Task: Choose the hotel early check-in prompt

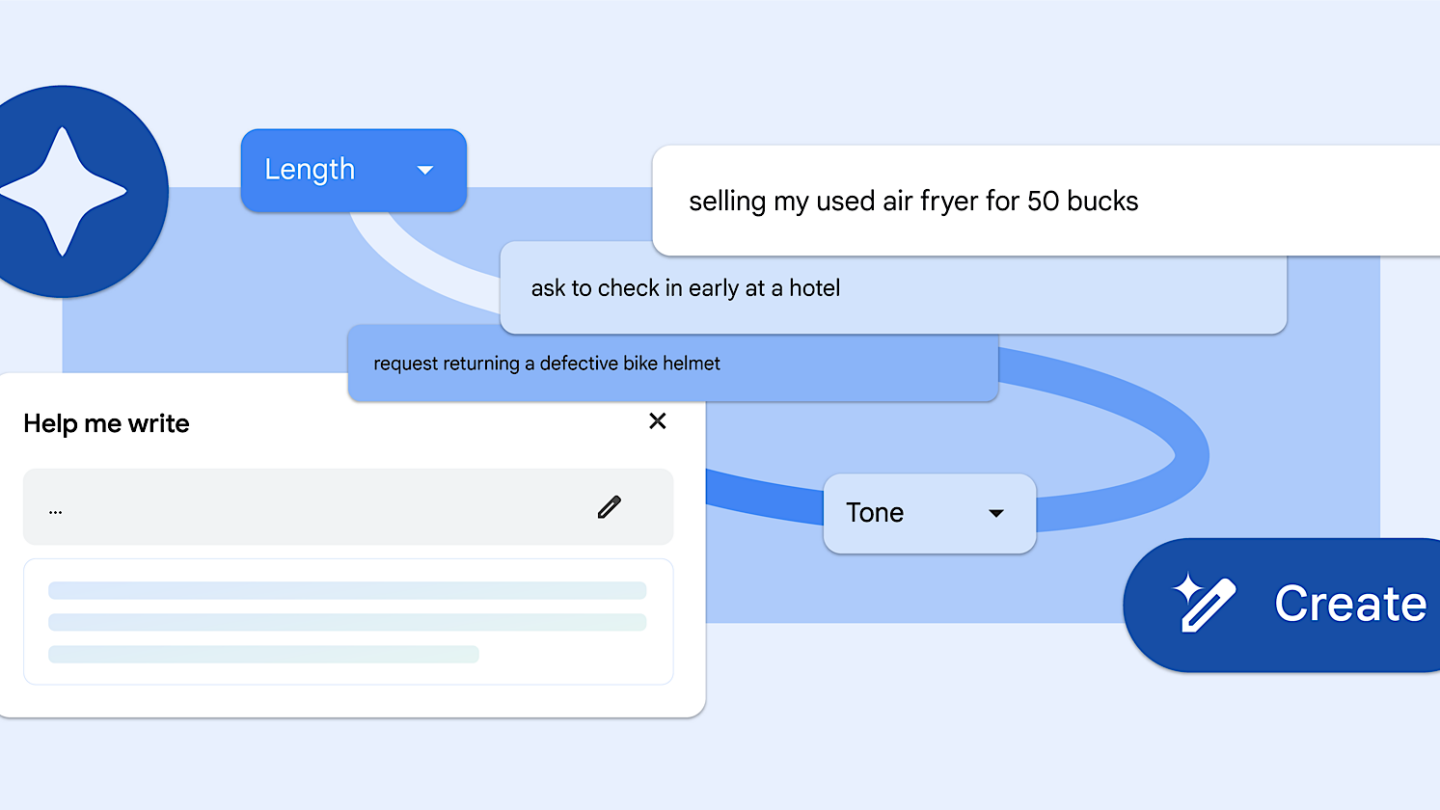Action: pyautogui.click(x=685, y=289)
